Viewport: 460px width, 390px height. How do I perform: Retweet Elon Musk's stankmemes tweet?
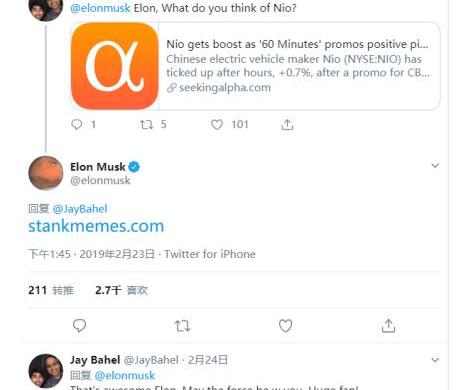pyautogui.click(x=182, y=326)
